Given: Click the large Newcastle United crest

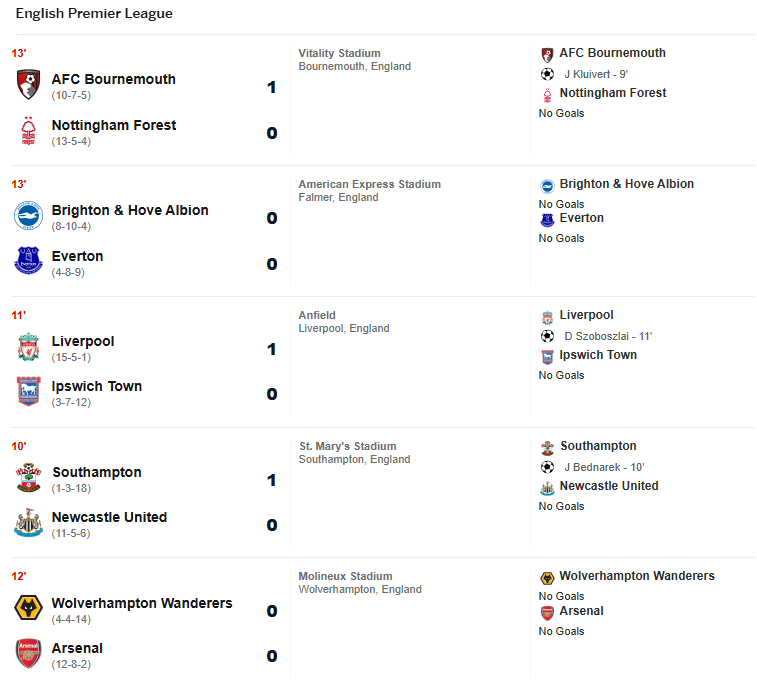Looking at the screenshot, I should pyautogui.click(x=28, y=522).
